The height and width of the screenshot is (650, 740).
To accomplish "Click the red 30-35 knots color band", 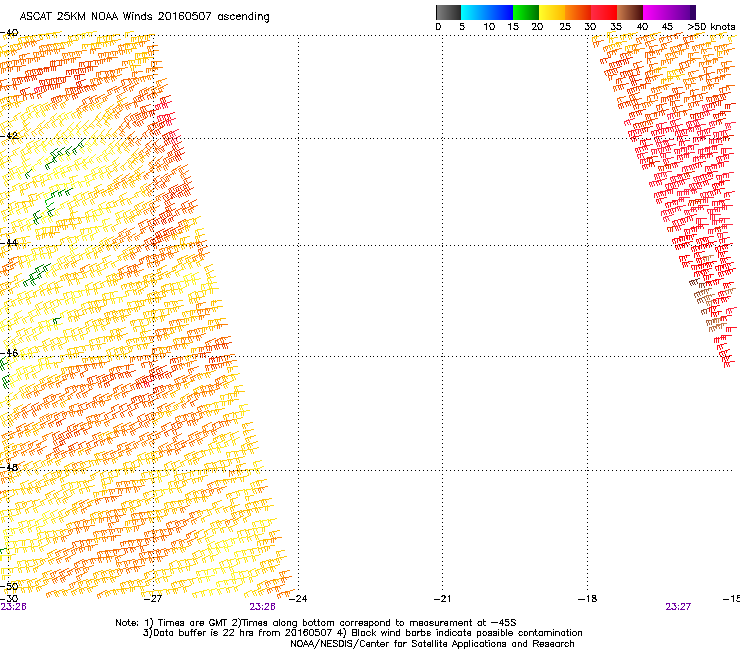I will pyautogui.click(x=604, y=12).
